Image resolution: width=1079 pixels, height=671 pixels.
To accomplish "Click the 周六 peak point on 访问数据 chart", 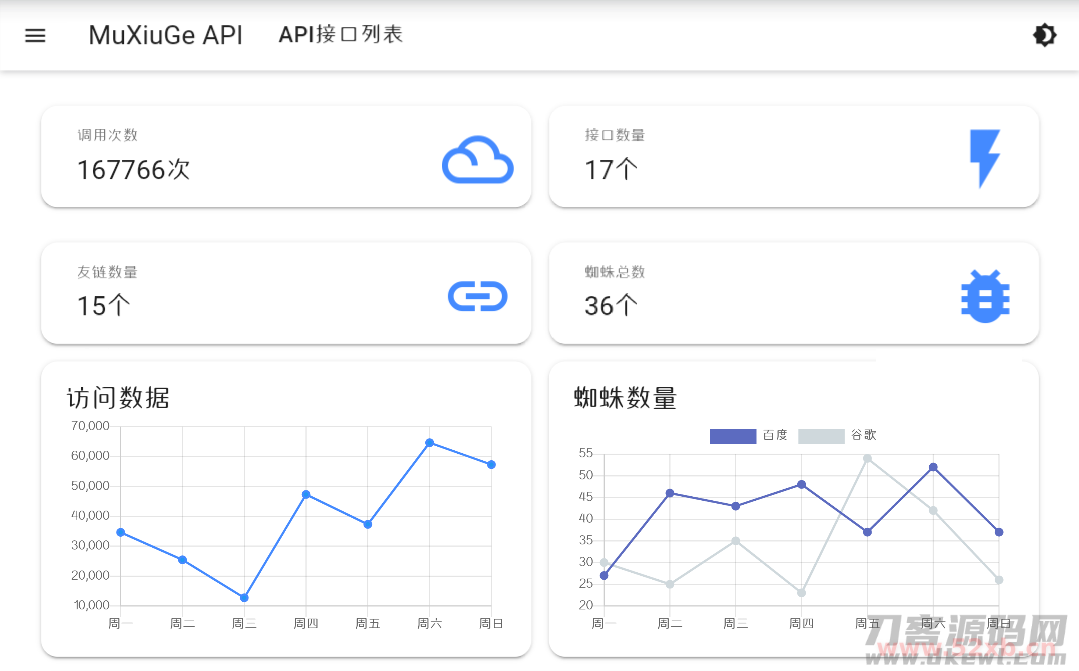I will pos(428,441).
